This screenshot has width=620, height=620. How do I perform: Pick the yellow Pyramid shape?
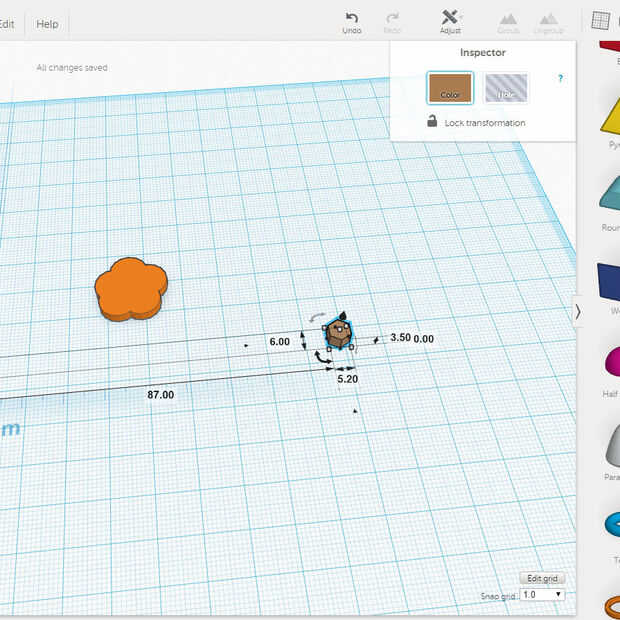point(610,117)
